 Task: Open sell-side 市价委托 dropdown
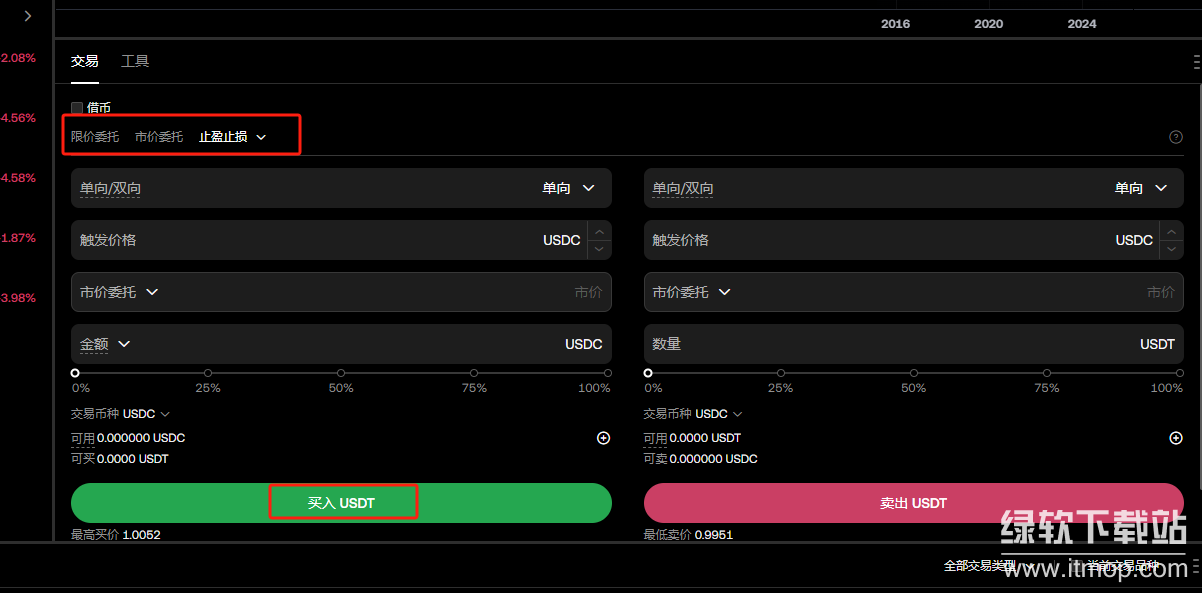(x=691, y=292)
